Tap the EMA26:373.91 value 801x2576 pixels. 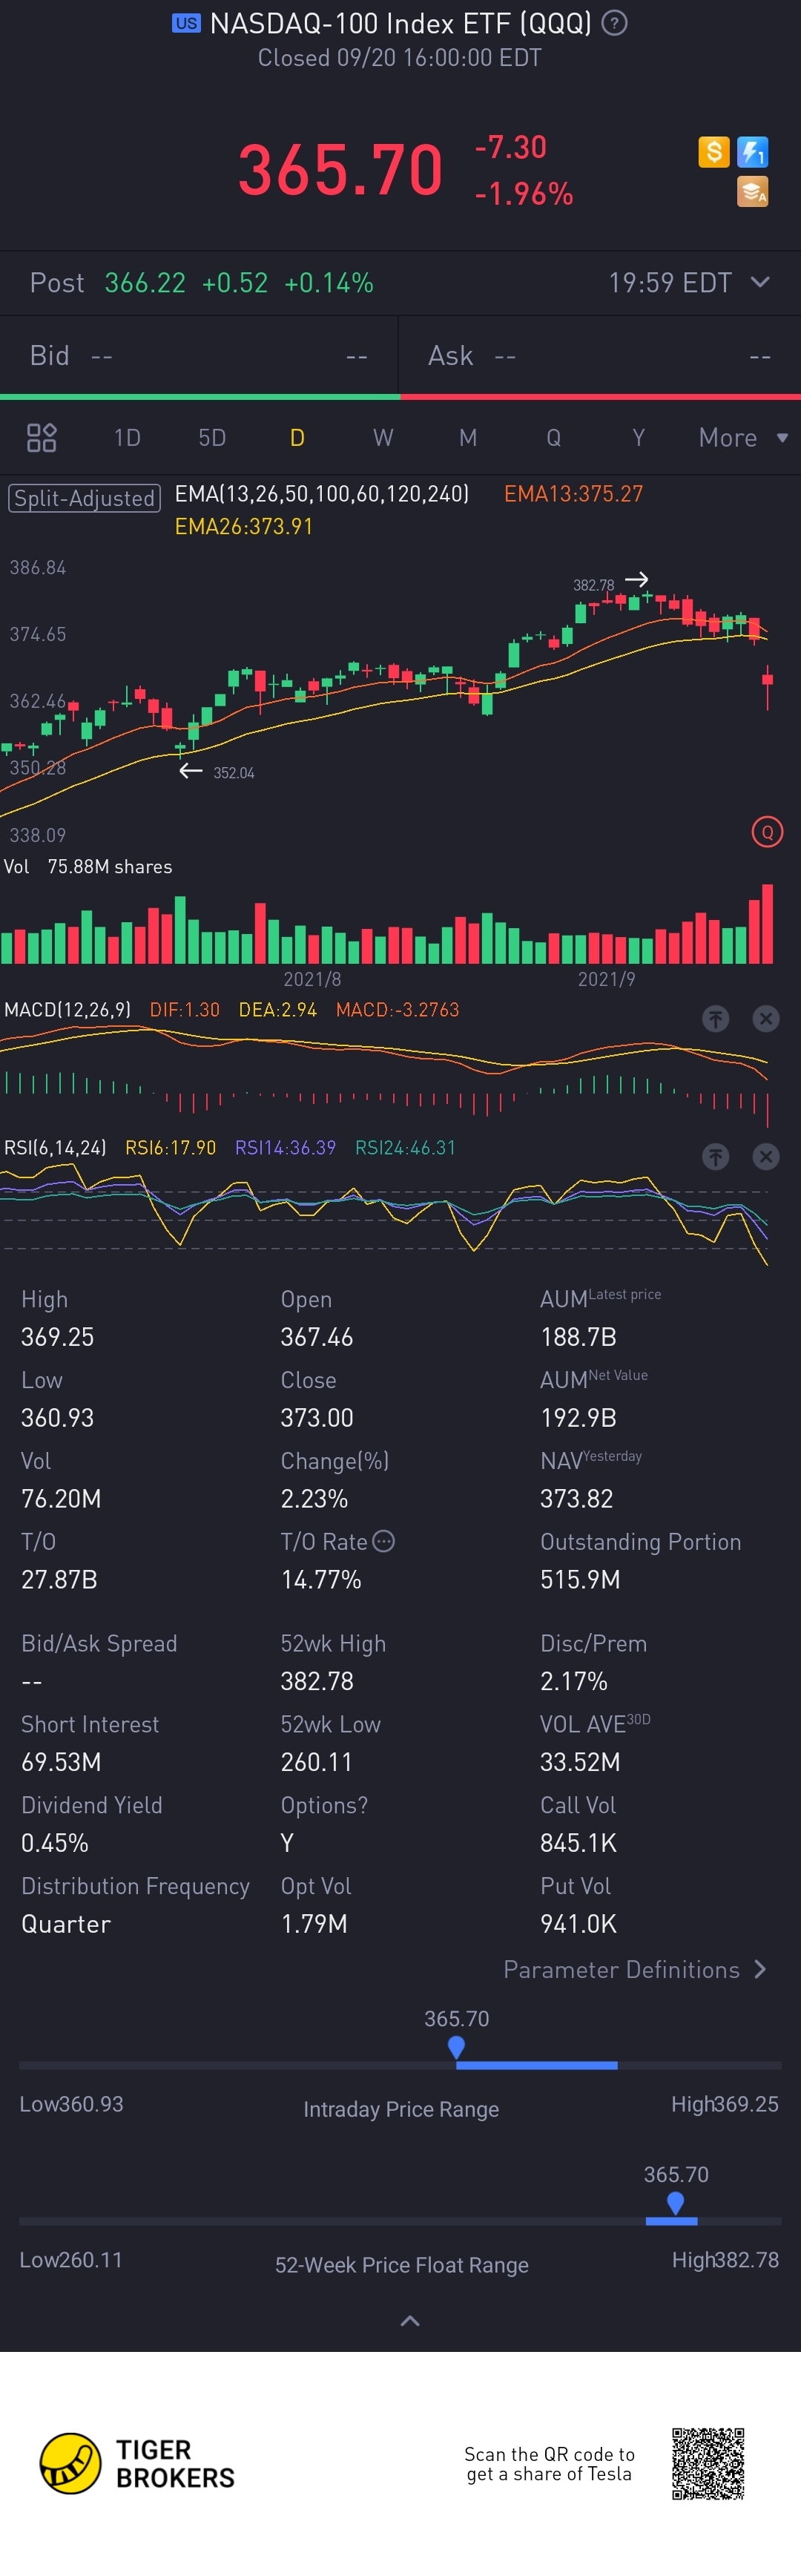tap(243, 527)
